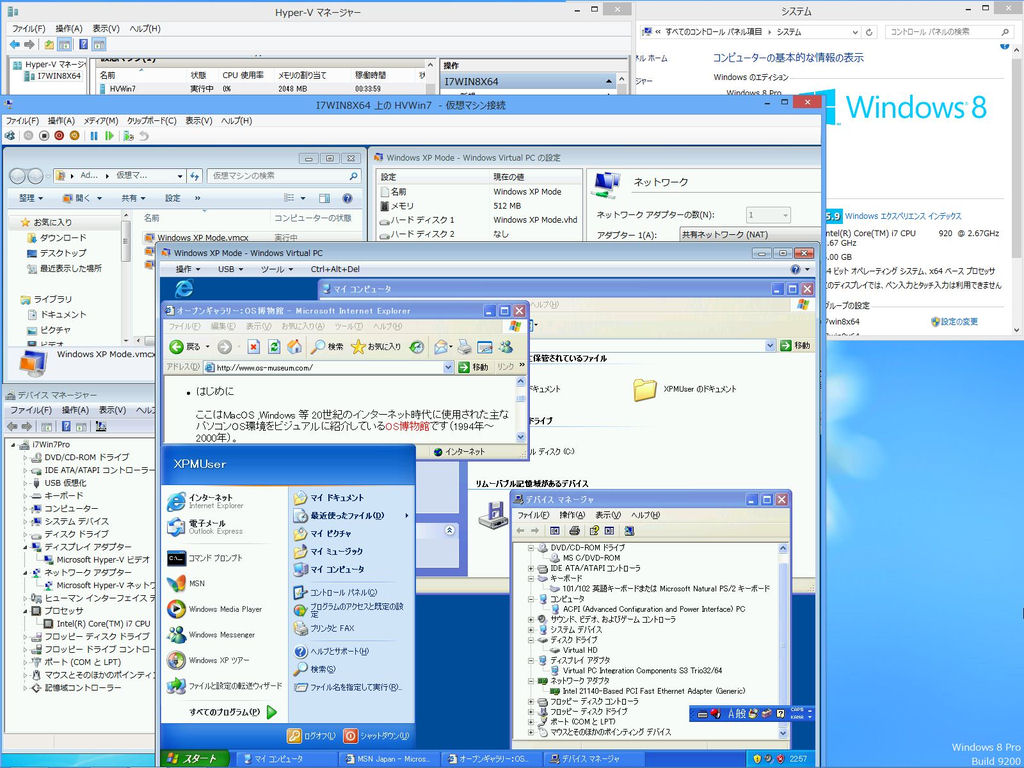The width and height of the screenshot is (1024, 768).
Task: Click シャットダウン in XP Start menu
Action: [x=377, y=735]
